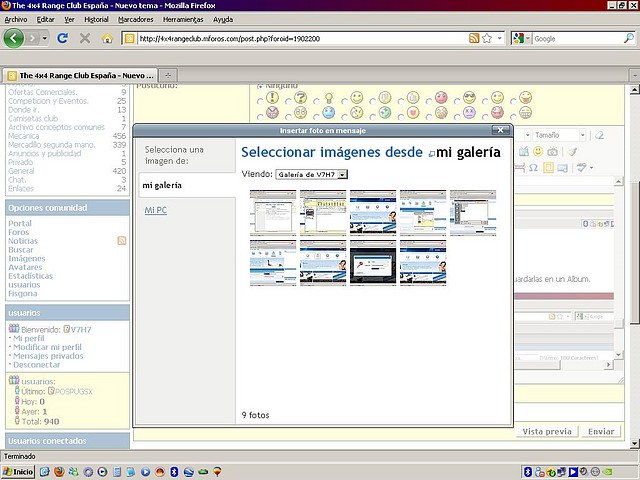
Task: Click the Enviar button
Action: point(601,431)
